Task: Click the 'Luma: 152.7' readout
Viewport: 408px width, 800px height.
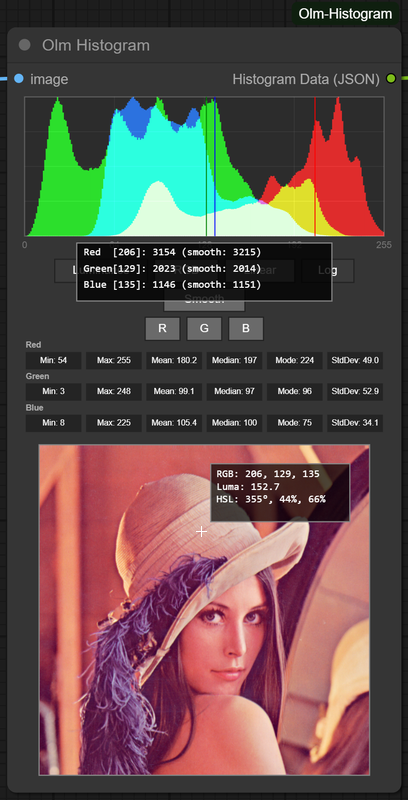Action: point(248,486)
